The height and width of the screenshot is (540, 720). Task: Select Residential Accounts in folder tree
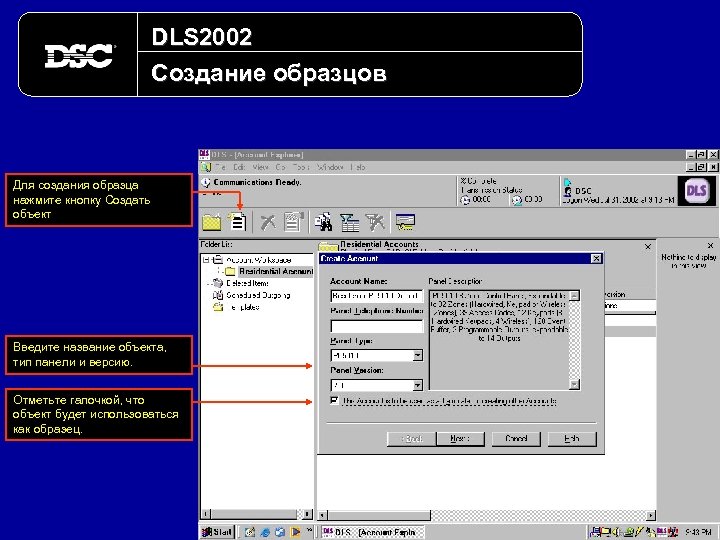[x=276, y=271]
